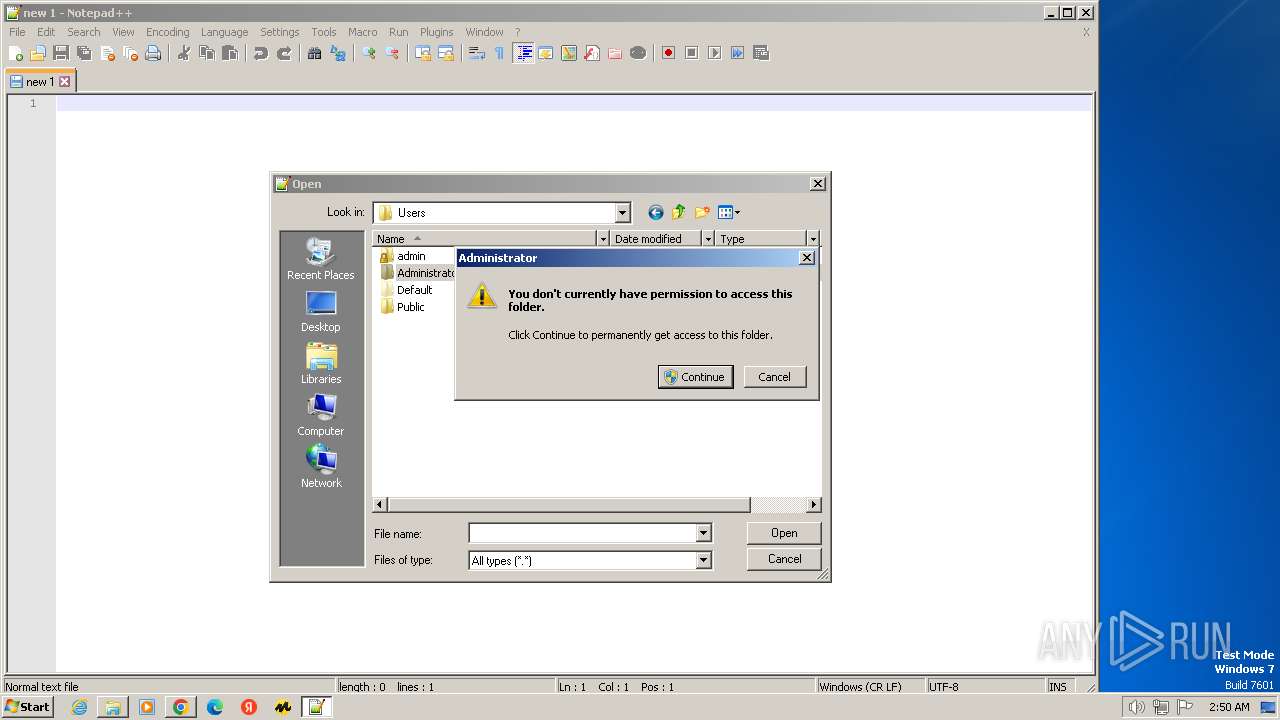1280x720 pixels.
Task: Click the Windows Start button
Action: 28,707
